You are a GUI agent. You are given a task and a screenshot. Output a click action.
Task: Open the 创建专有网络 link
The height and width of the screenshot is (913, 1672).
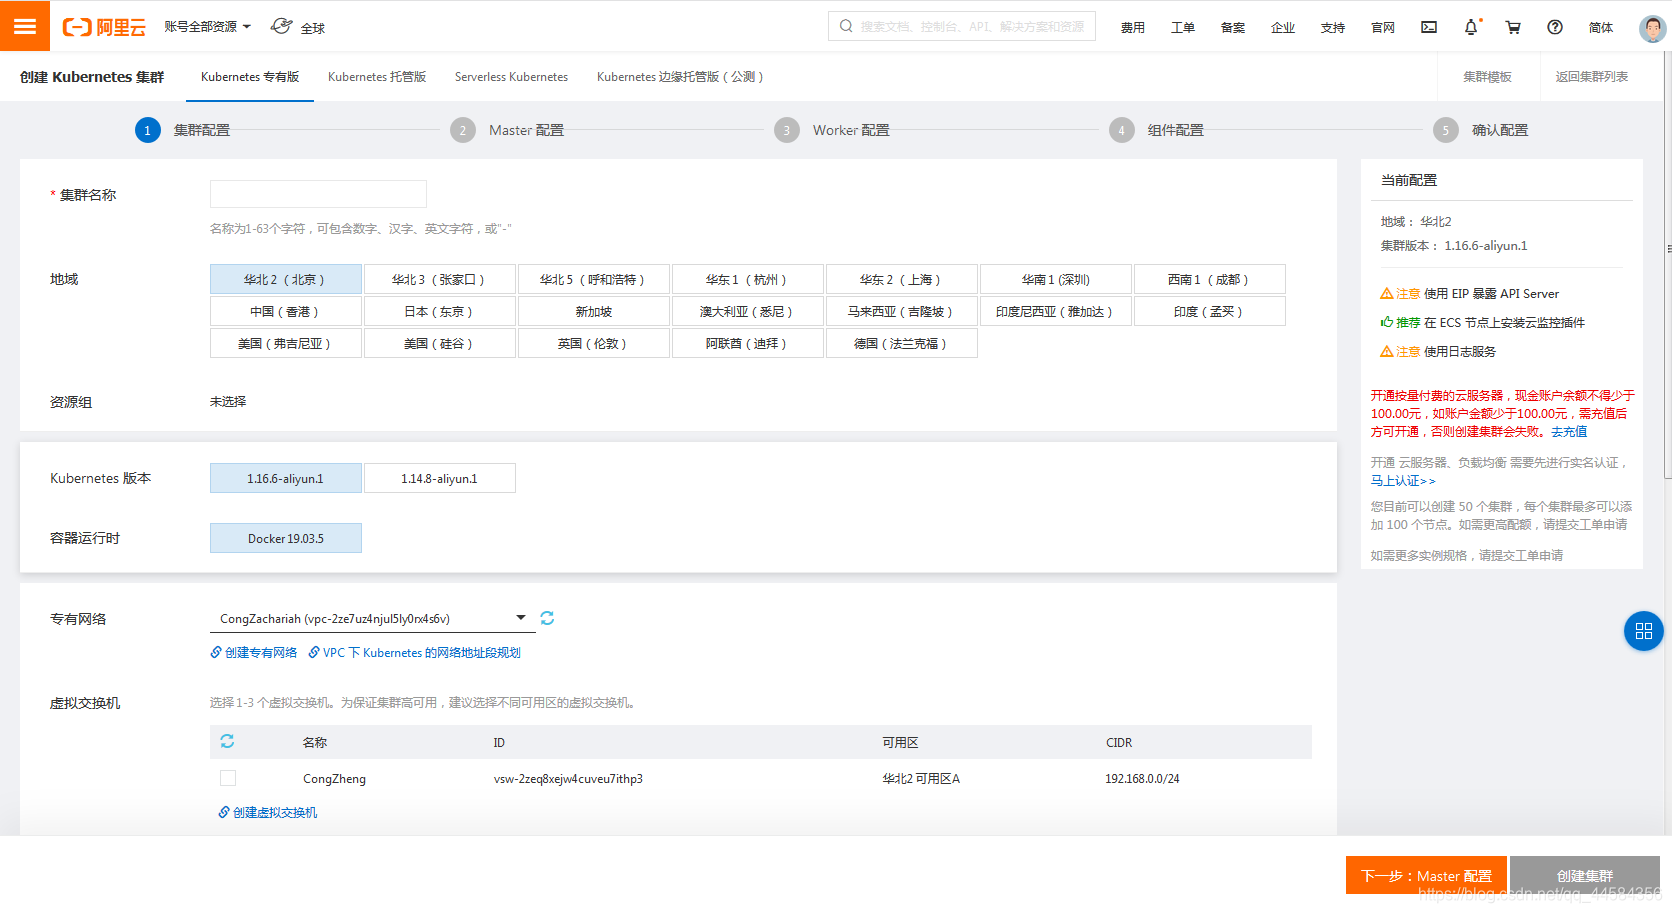[x=254, y=652]
